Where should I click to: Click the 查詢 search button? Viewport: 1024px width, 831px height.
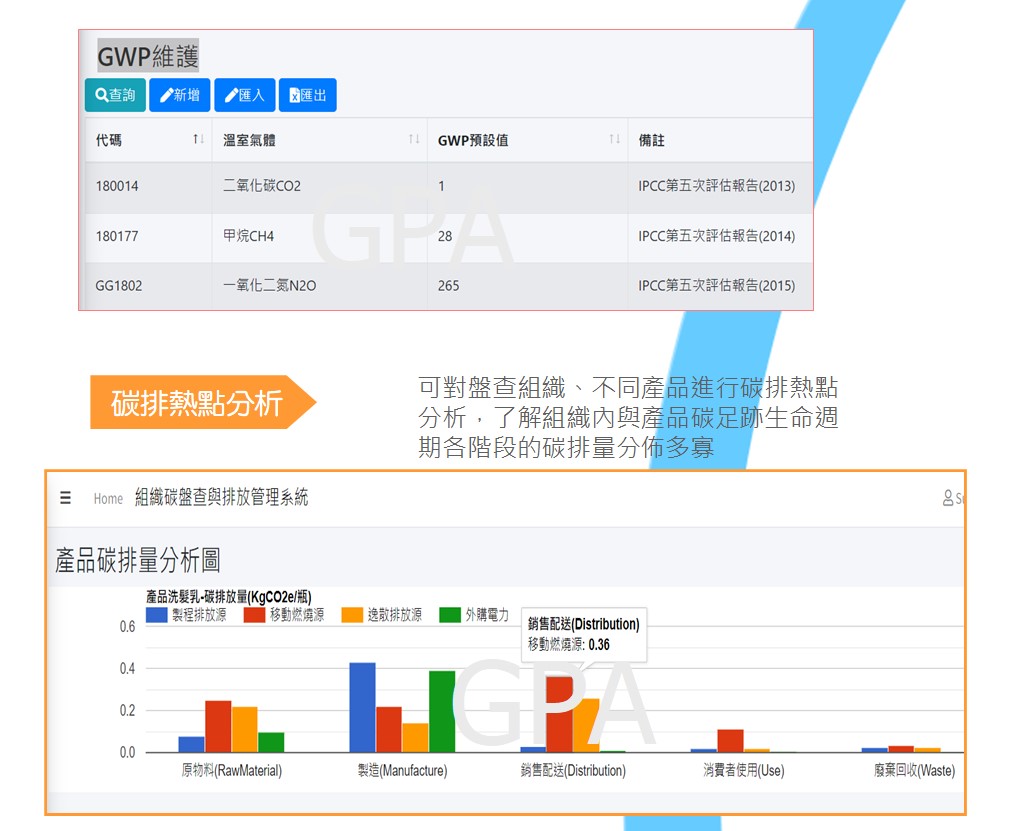[x=115, y=95]
